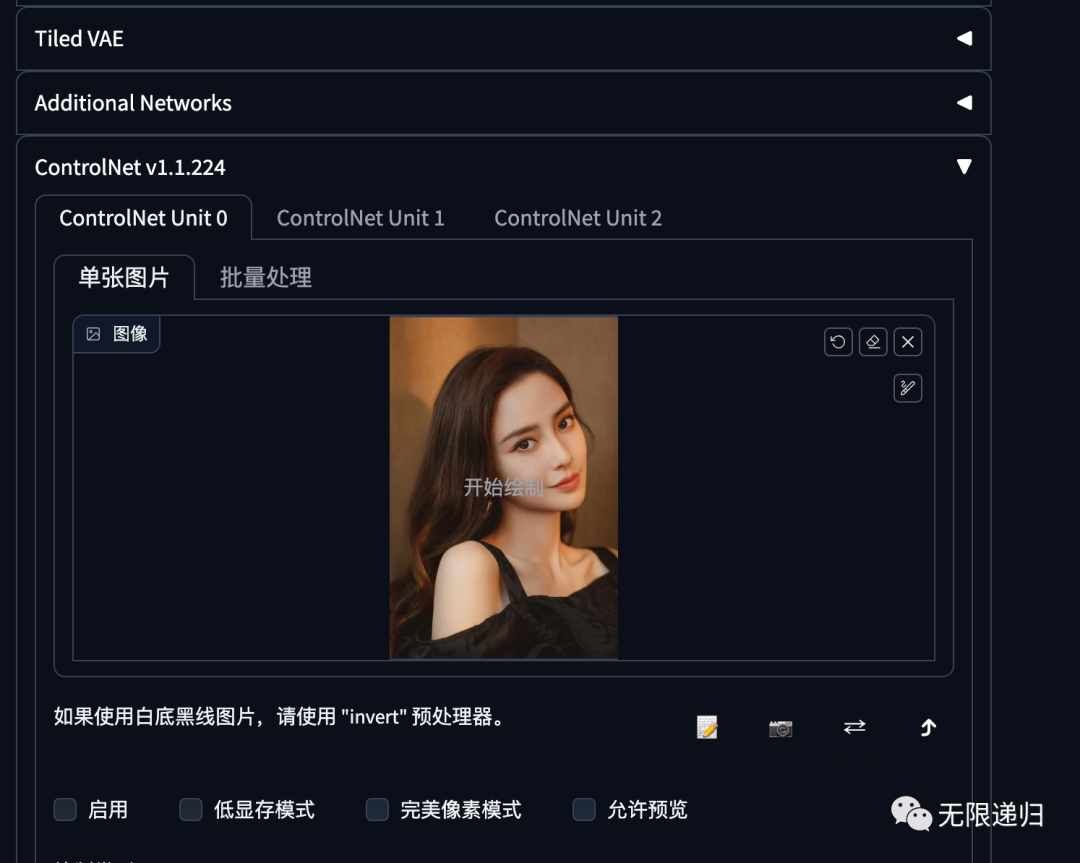The height and width of the screenshot is (863, 1080).
Task: Click the upward arrow send-dimensions icon
Action: click(928, 727)
